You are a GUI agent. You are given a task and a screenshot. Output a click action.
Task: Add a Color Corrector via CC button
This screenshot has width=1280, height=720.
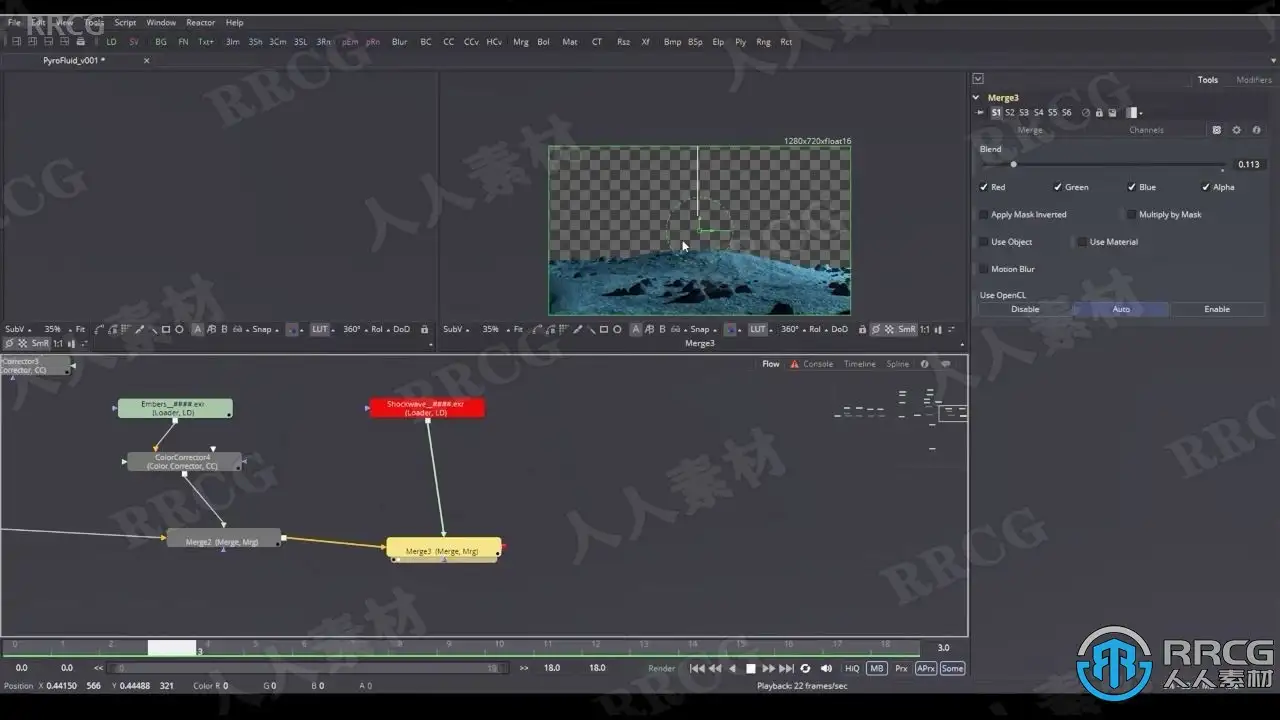449,42
